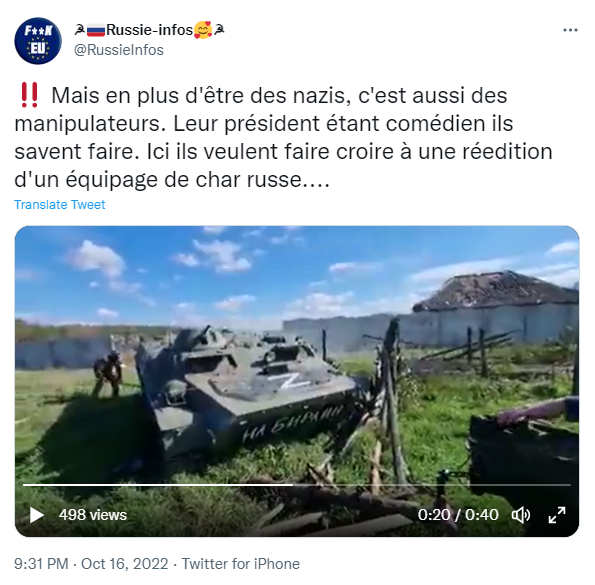Open the F**K EU profile avatar

38,41
